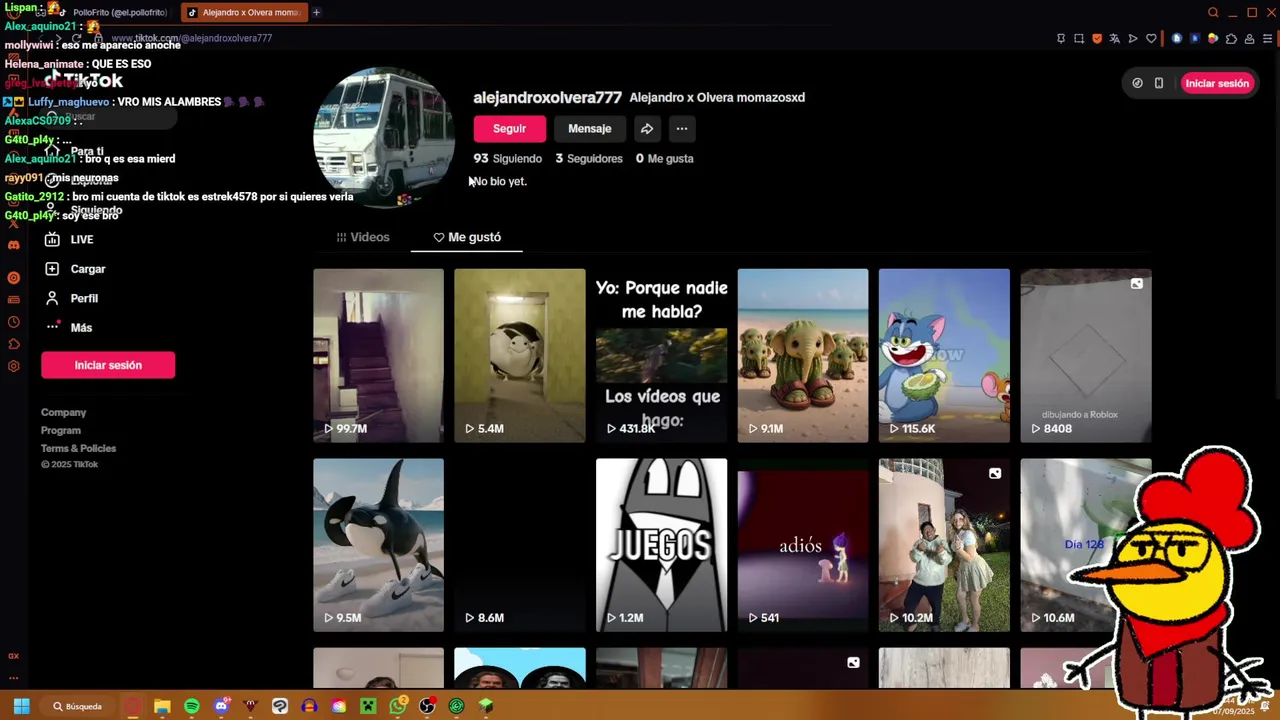Viewport: 1280px width, 720px height.
Task: Open the Tom and Jerry video 115.6K
Action: coord(944,355)
